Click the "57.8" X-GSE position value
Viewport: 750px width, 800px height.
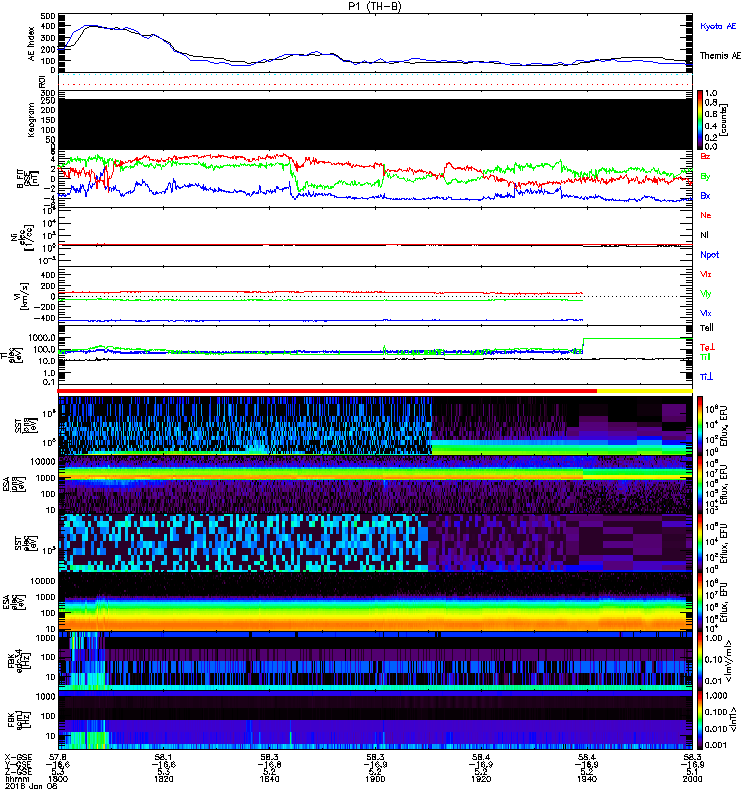tap(58, 757)
